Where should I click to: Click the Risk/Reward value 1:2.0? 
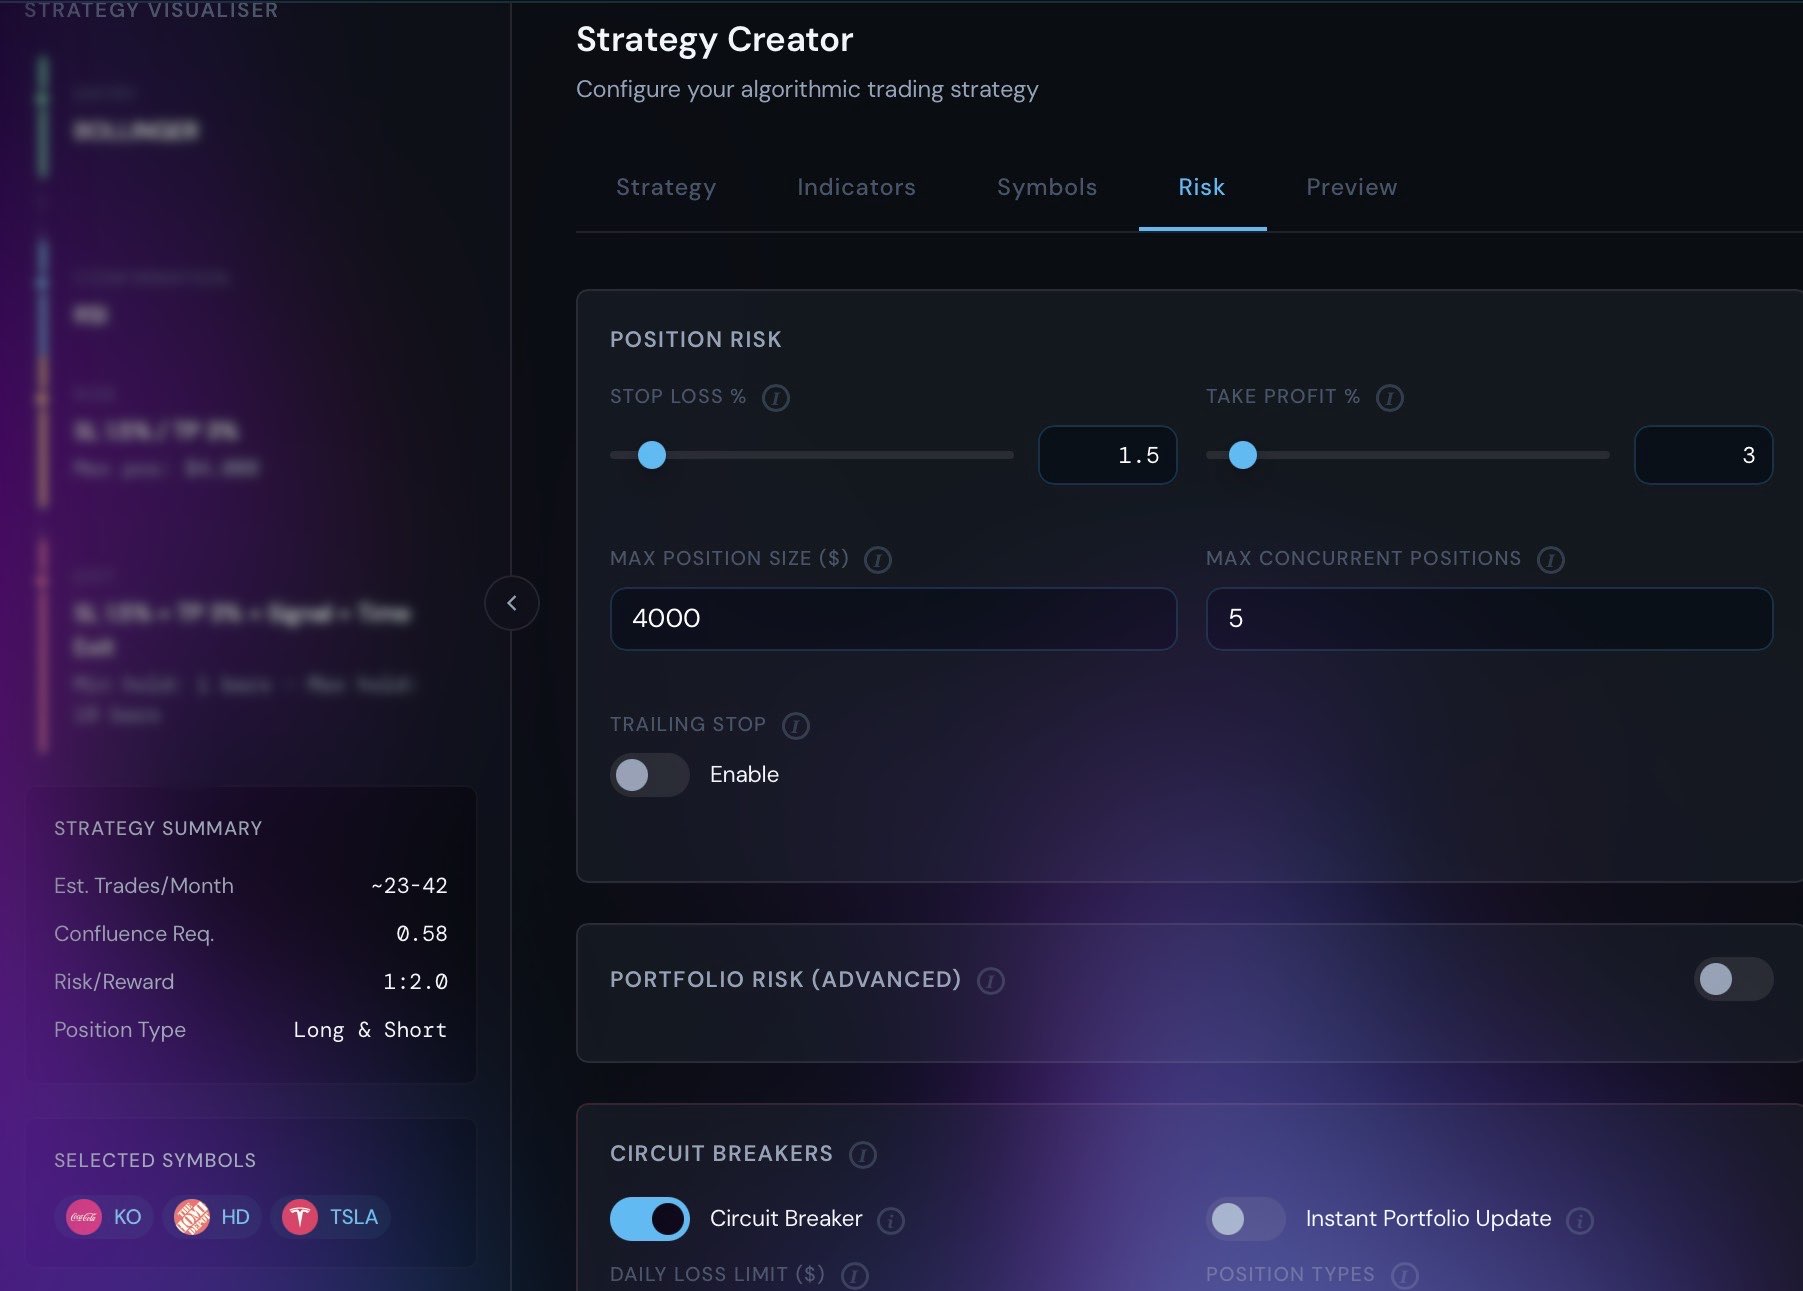(x=415, y=982)
